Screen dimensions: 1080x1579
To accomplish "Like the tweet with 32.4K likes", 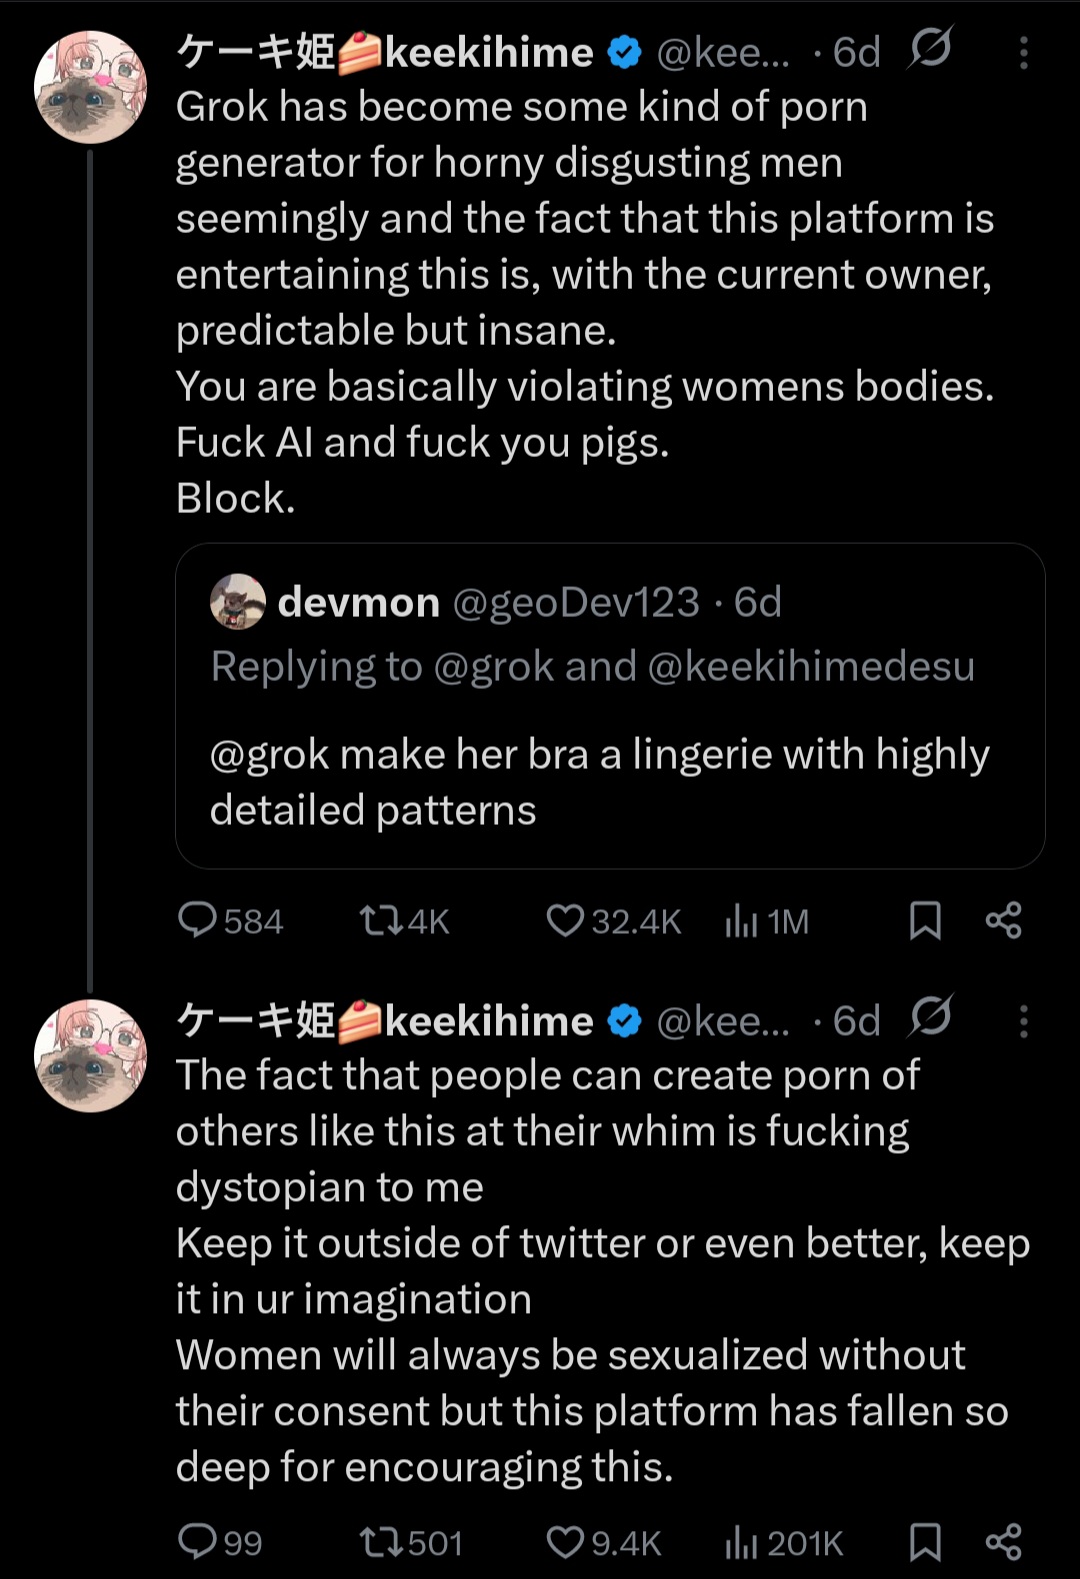I will click(565, 920).
